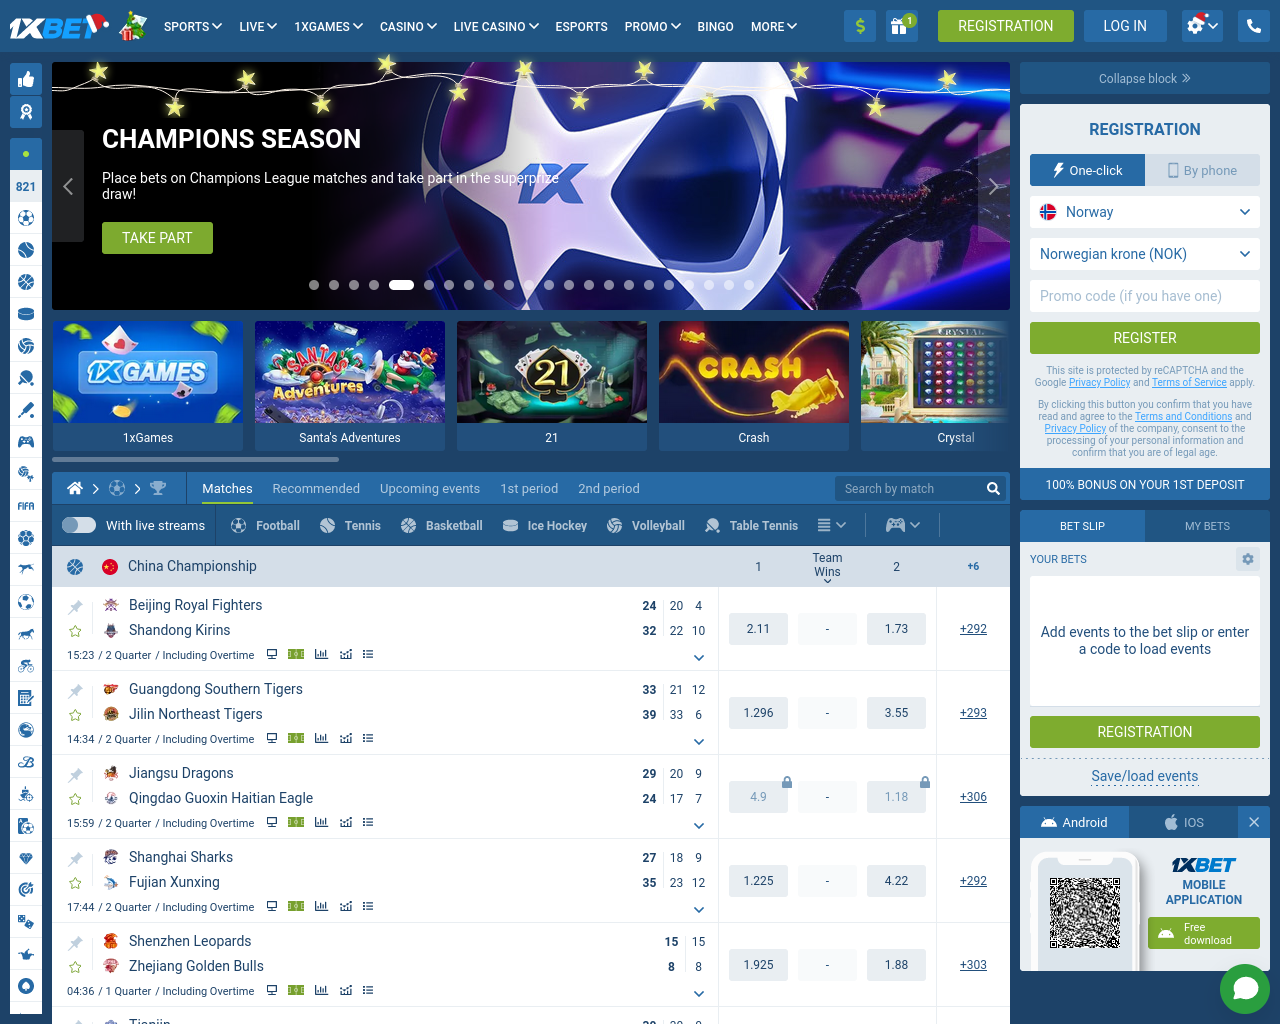Bet on odds 2.11 for Beijing Royal Fighters
The height and width of the screenshot is (1024, 1280).
(758, 629)
